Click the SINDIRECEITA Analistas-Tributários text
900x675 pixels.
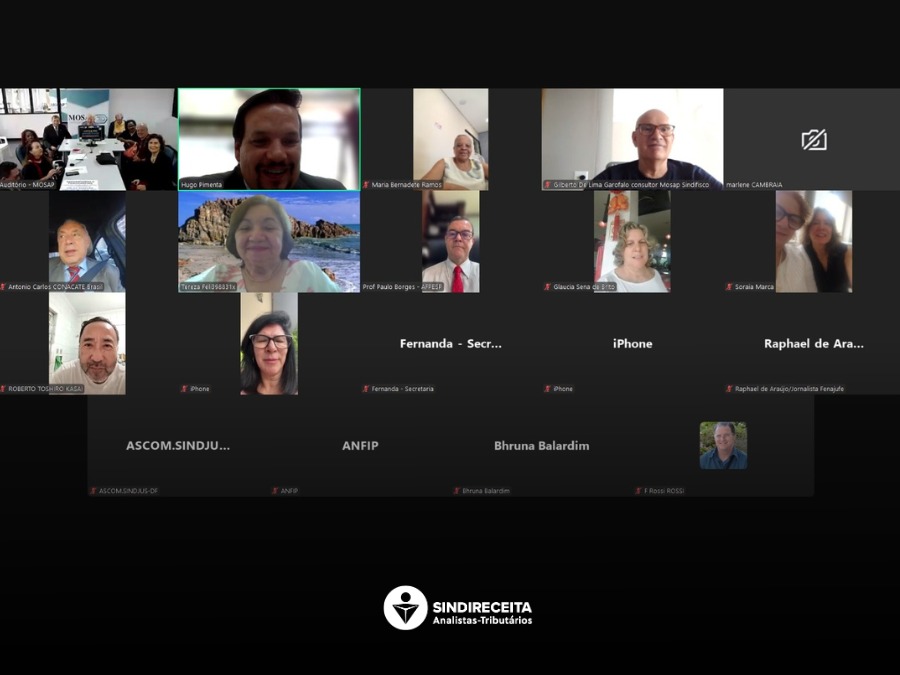click(x=482, y=613)
